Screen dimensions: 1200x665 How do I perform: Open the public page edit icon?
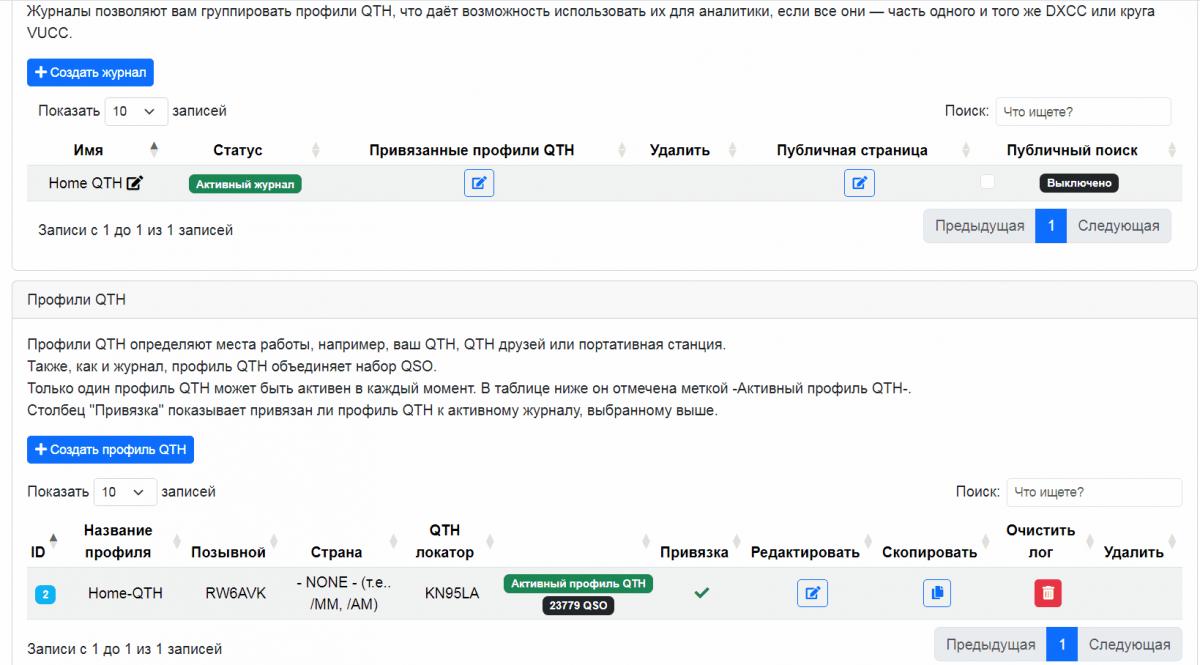point(859,183)
